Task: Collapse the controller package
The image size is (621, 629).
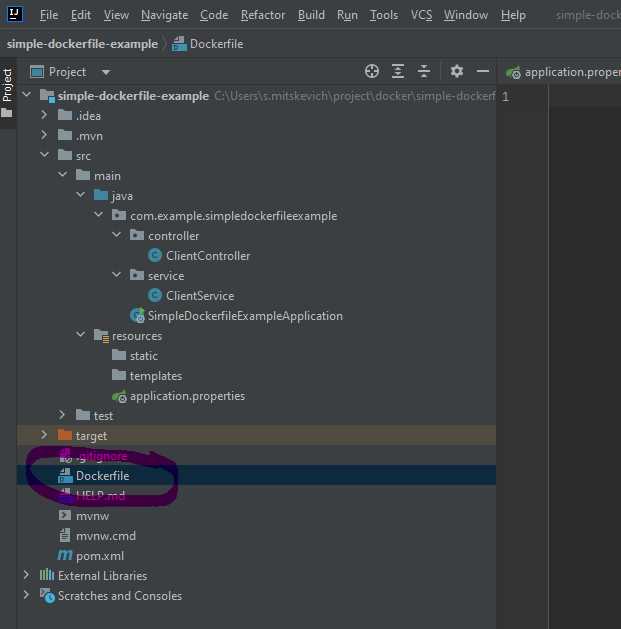Action: pos(117,235)
